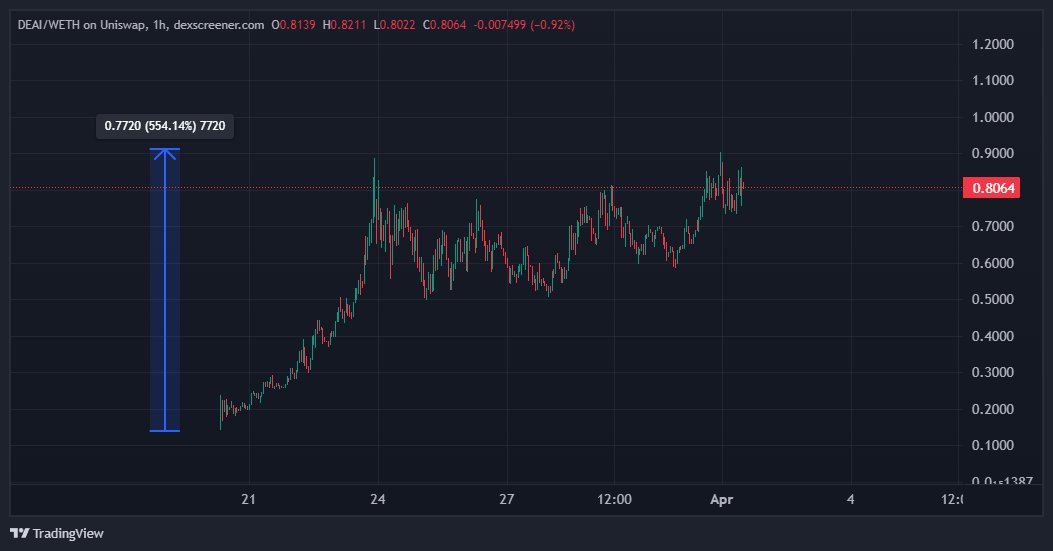
Task: Click the 4 date label on time axis
Action: tap(851, 499)
